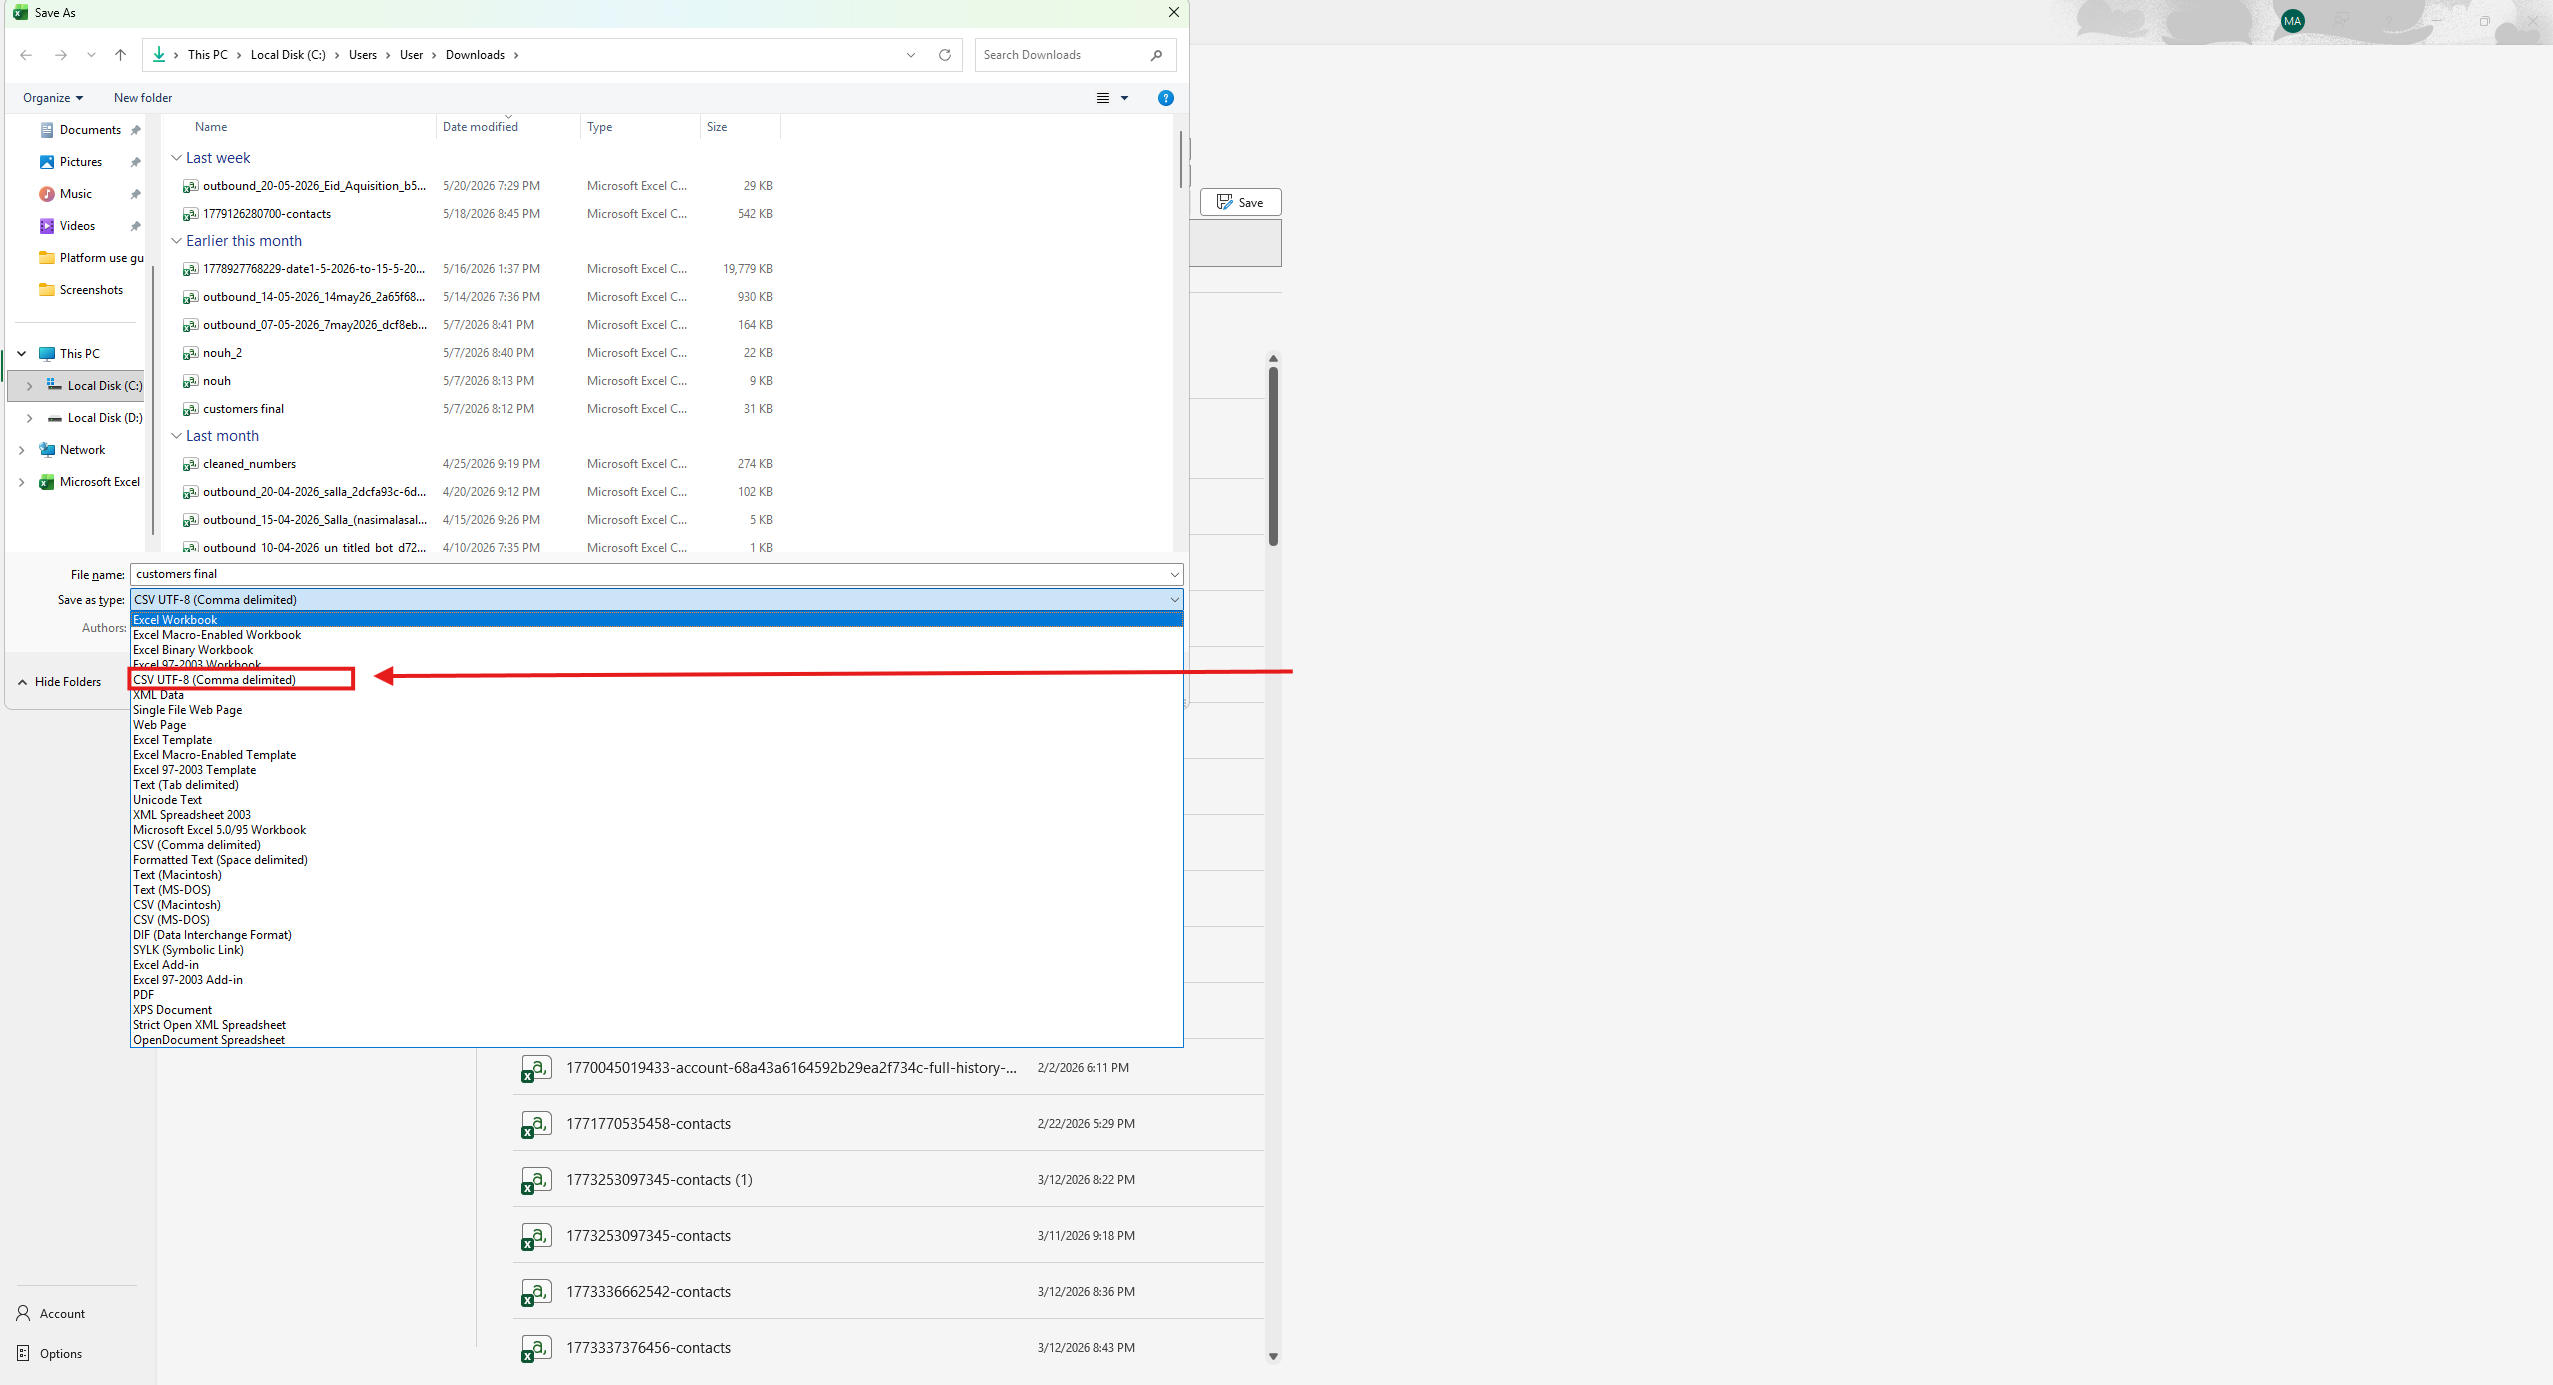Image resolution: width=2553 pixels, height=1385 pixels.
Task: Go back with the Back arrow
Action: pyautogui.click(x=26, y=55)
